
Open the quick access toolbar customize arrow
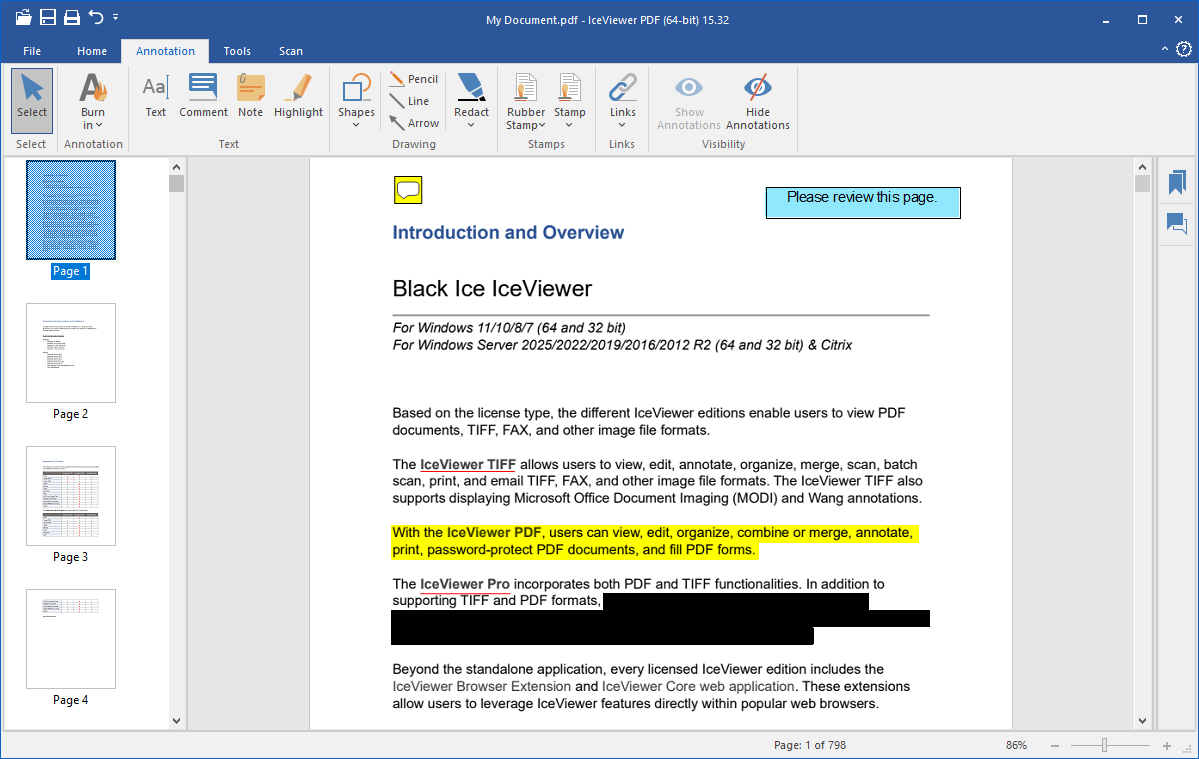(x=115, y=17)
